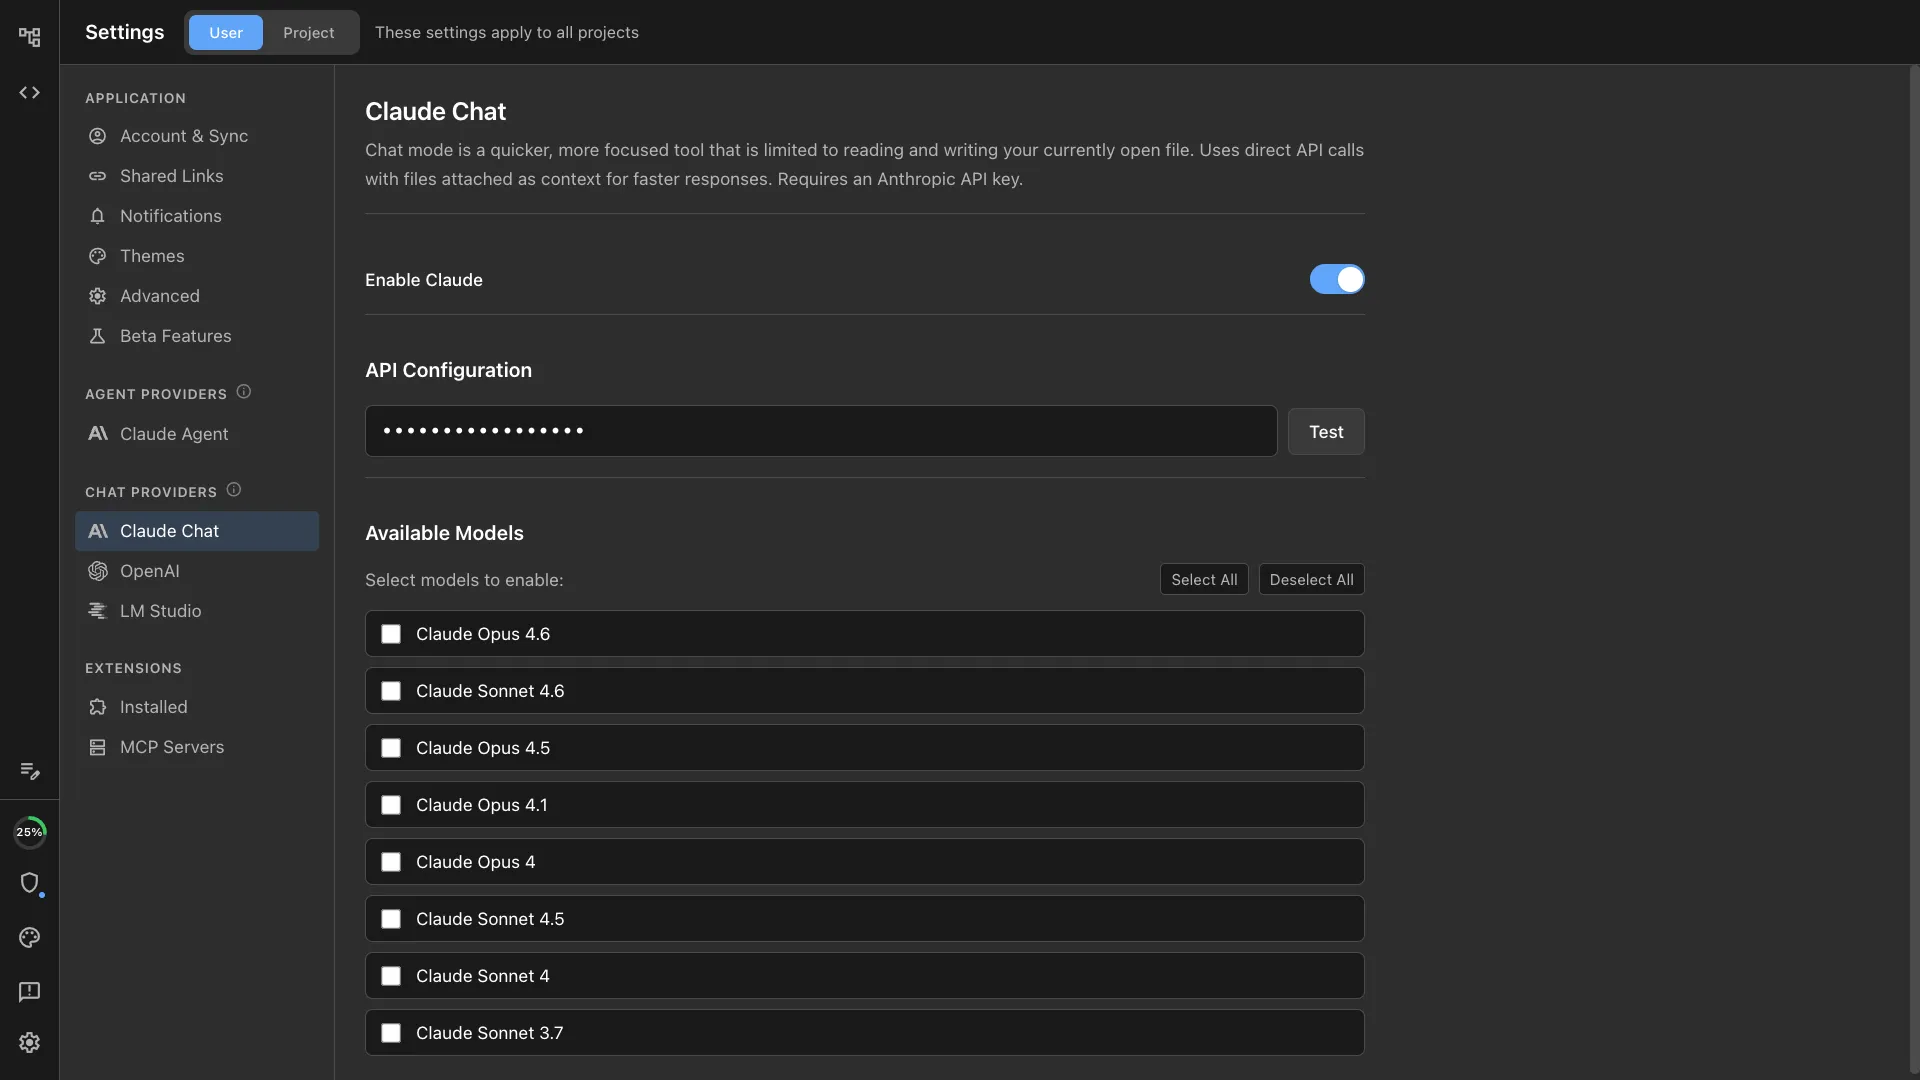Screen dimensions: 1920x1080
Task: Click info icon beside Agent Providers
Action: point(244,392)
